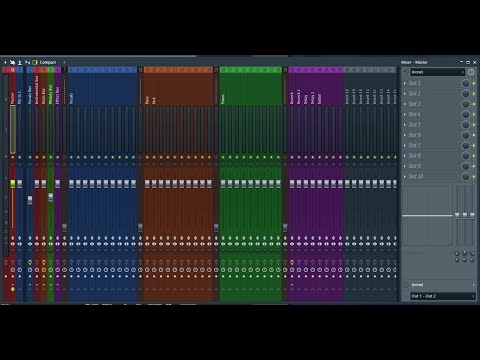Mute the Bass track

point(147,157)
